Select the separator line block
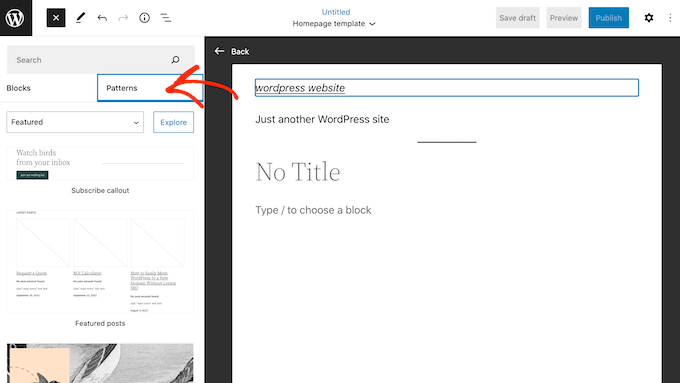 tap(447, 142)
